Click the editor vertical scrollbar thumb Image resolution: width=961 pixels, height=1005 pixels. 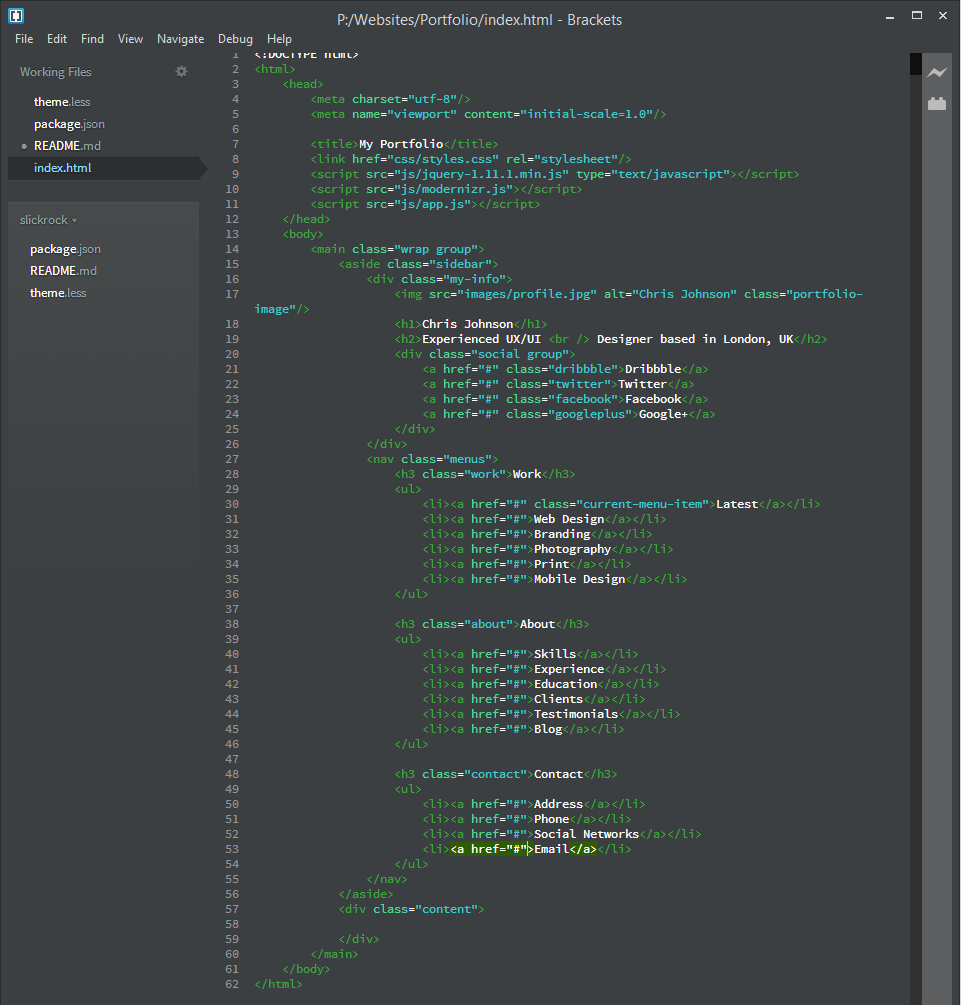915,64
